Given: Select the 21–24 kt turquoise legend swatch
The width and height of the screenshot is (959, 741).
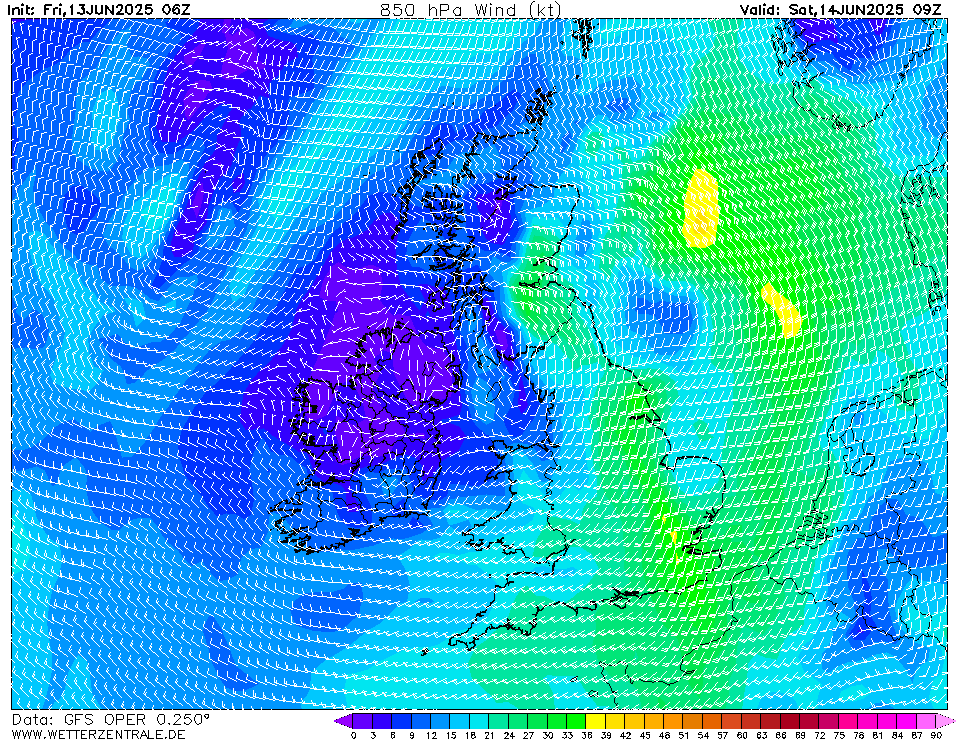Looking at the screenshot, I should coord(499,721).
